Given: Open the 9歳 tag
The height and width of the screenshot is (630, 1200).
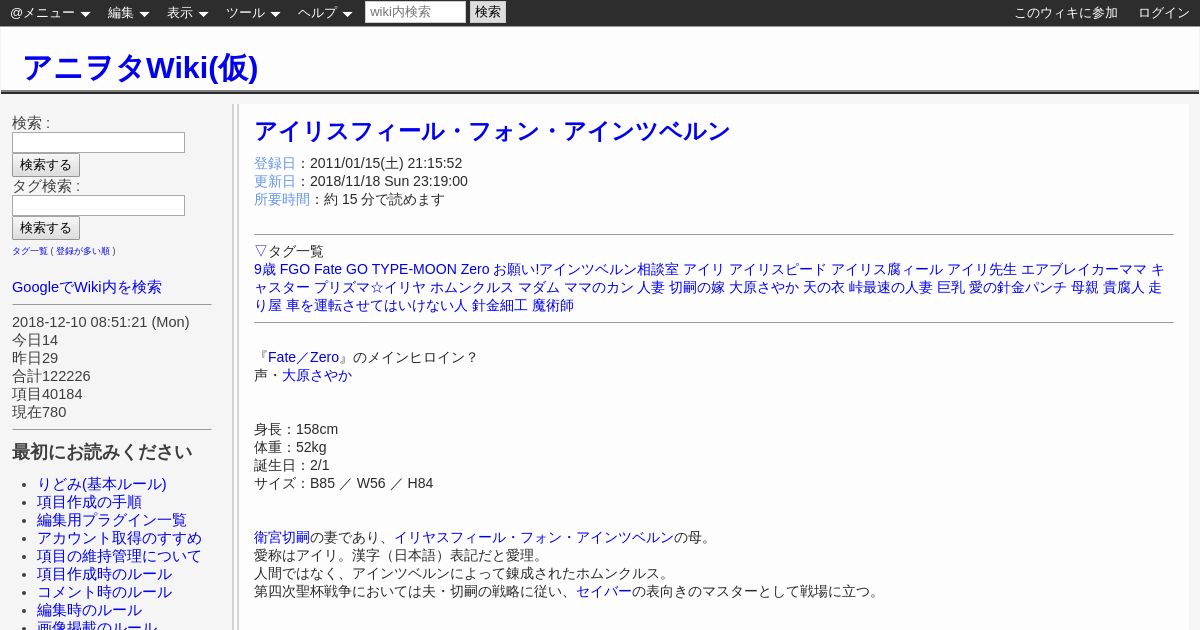Looking at the screenshot, I should coord(265,269).
